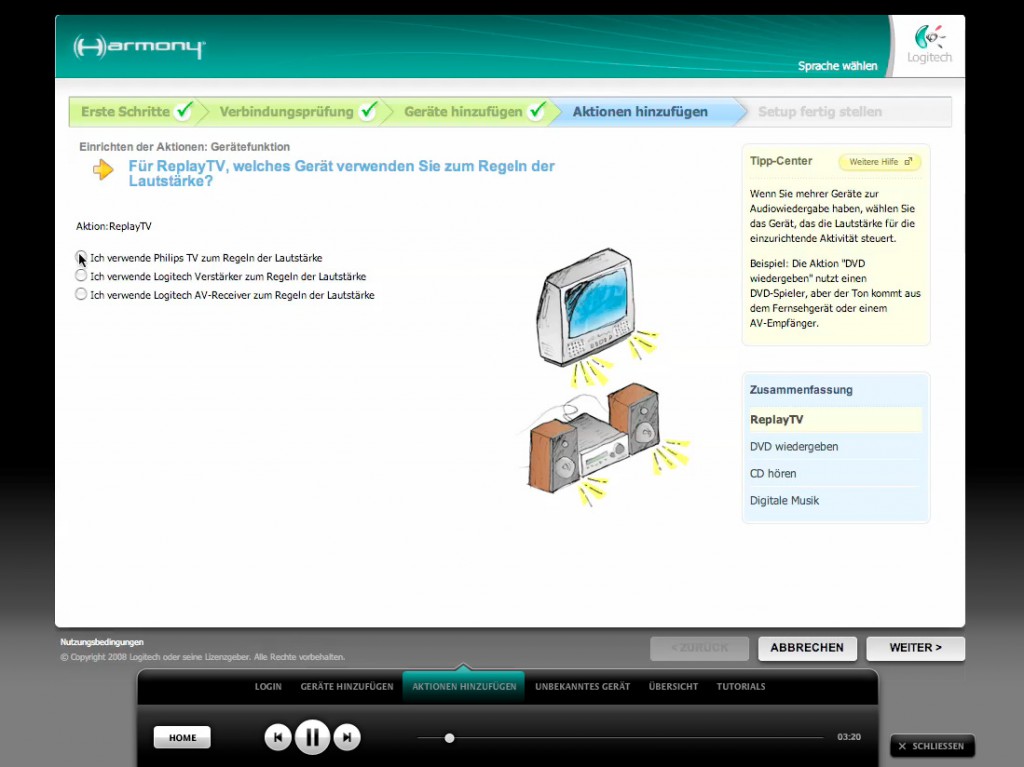Image resolution: width=1024 pixels, height=767 pixels.
Task: Click green checkmark on Verbindungsprüfung
Action: (x=369, y=110)
